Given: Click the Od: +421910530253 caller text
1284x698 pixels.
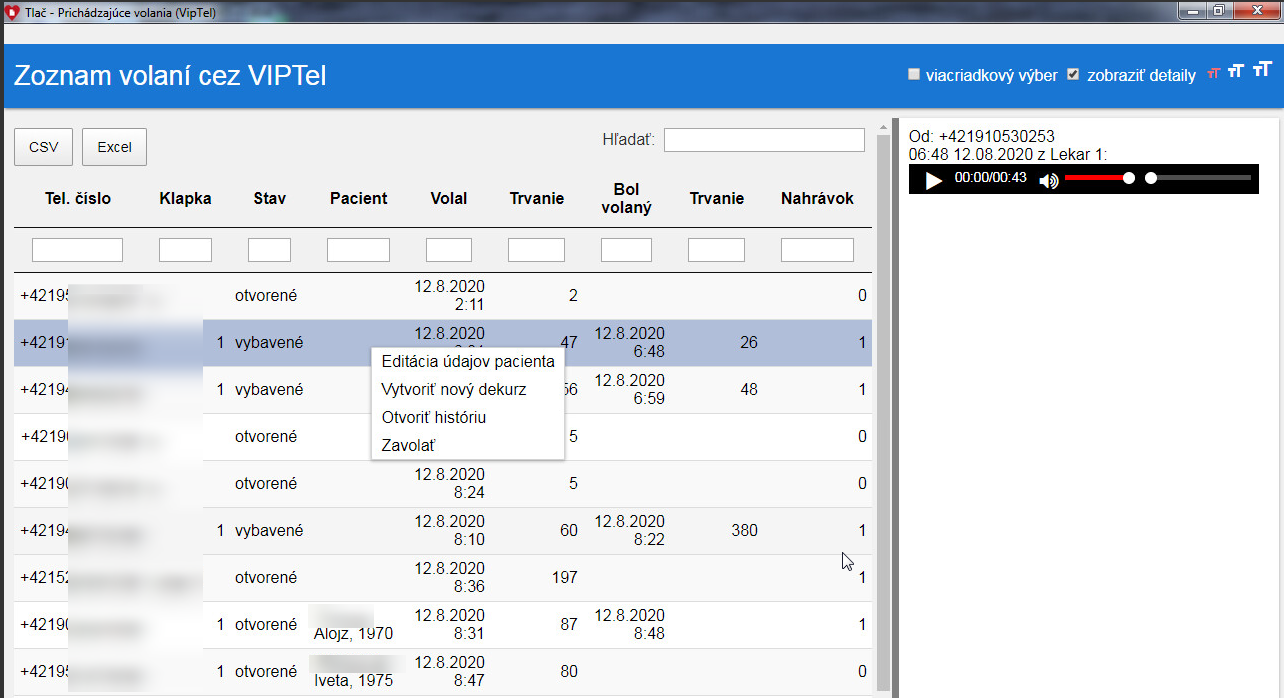Looking at the screenshot, I should tap(982, 136).
